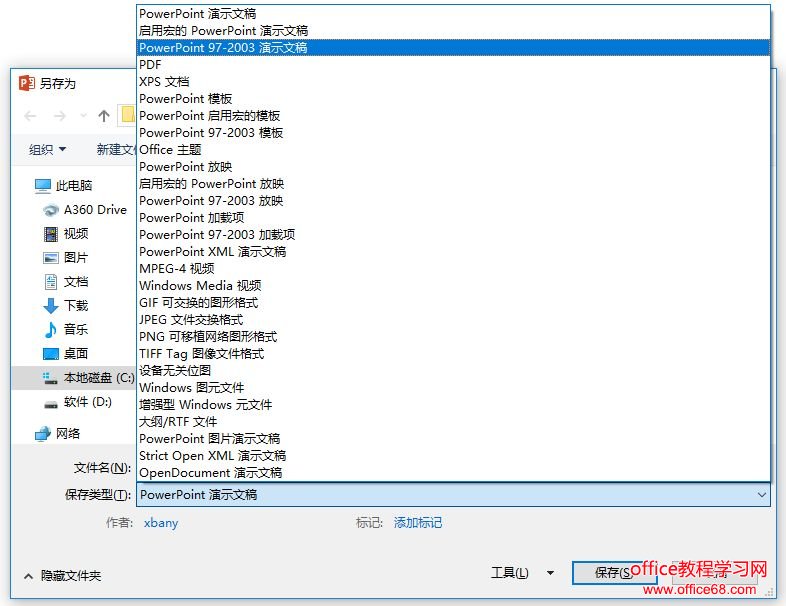Click the 图片 pictures icon
Image resolution: width=786 pixels, height=606 pixels.
(51, 258)
